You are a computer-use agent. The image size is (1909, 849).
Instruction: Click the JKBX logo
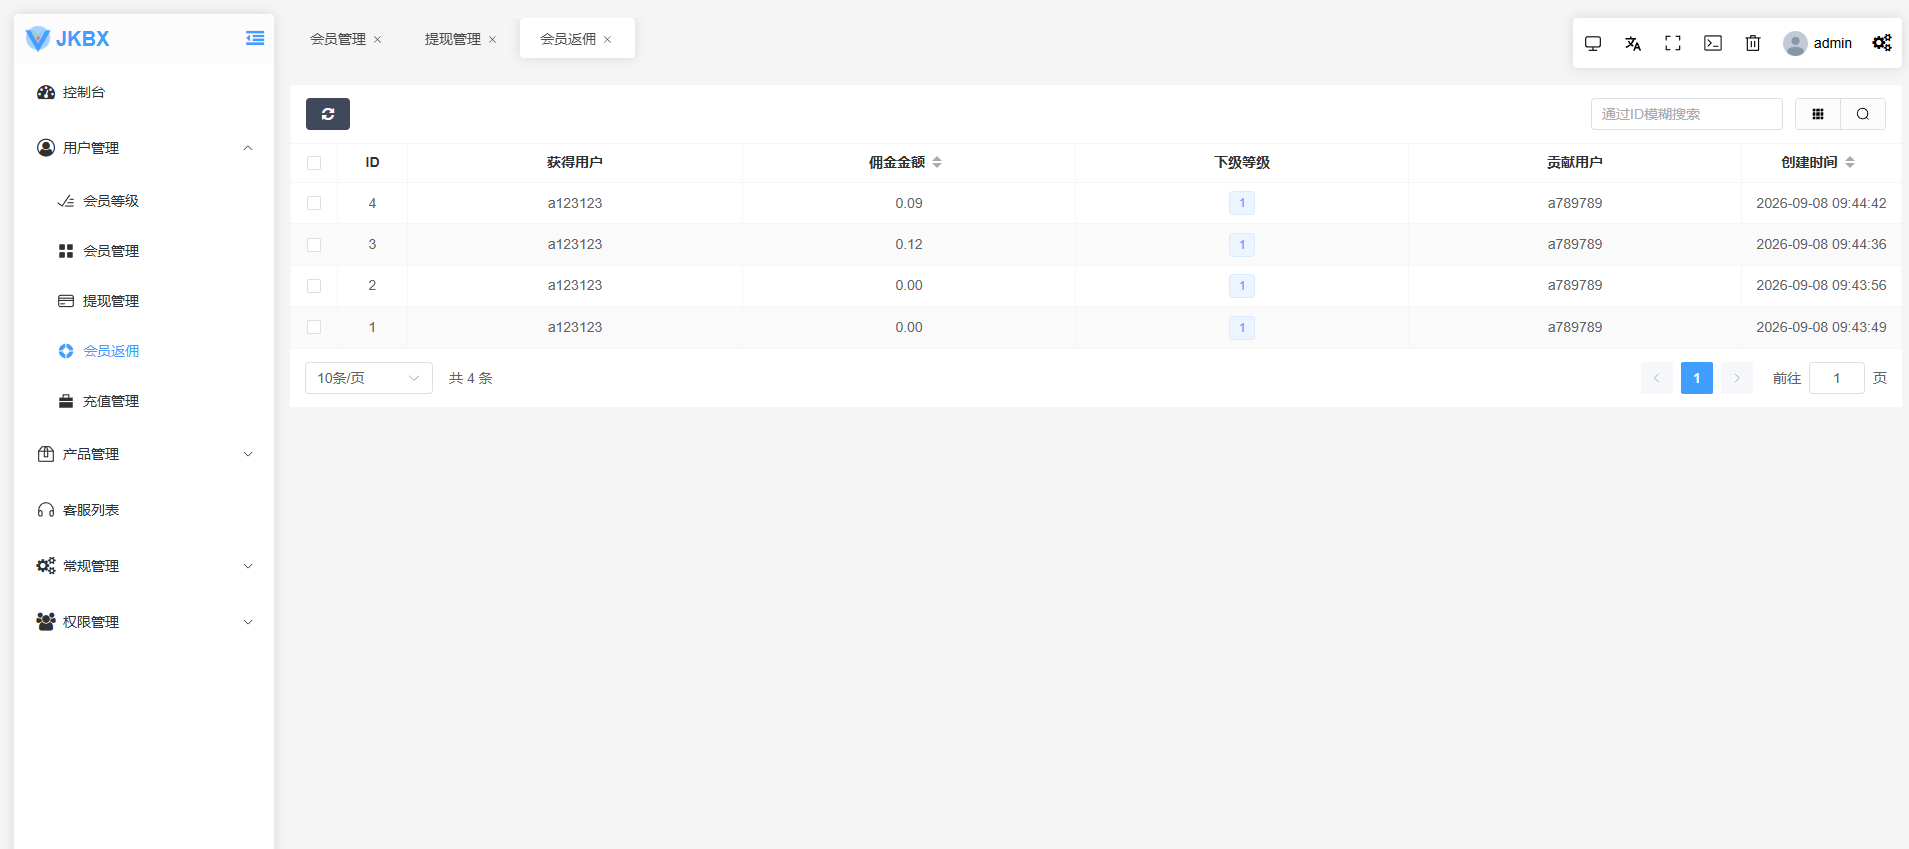[x=67, y=39]
